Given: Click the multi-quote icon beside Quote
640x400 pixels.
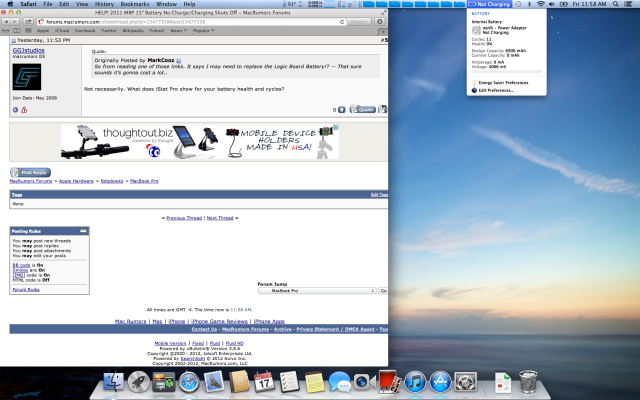Looking at the screenshot, I should [383, 109].
